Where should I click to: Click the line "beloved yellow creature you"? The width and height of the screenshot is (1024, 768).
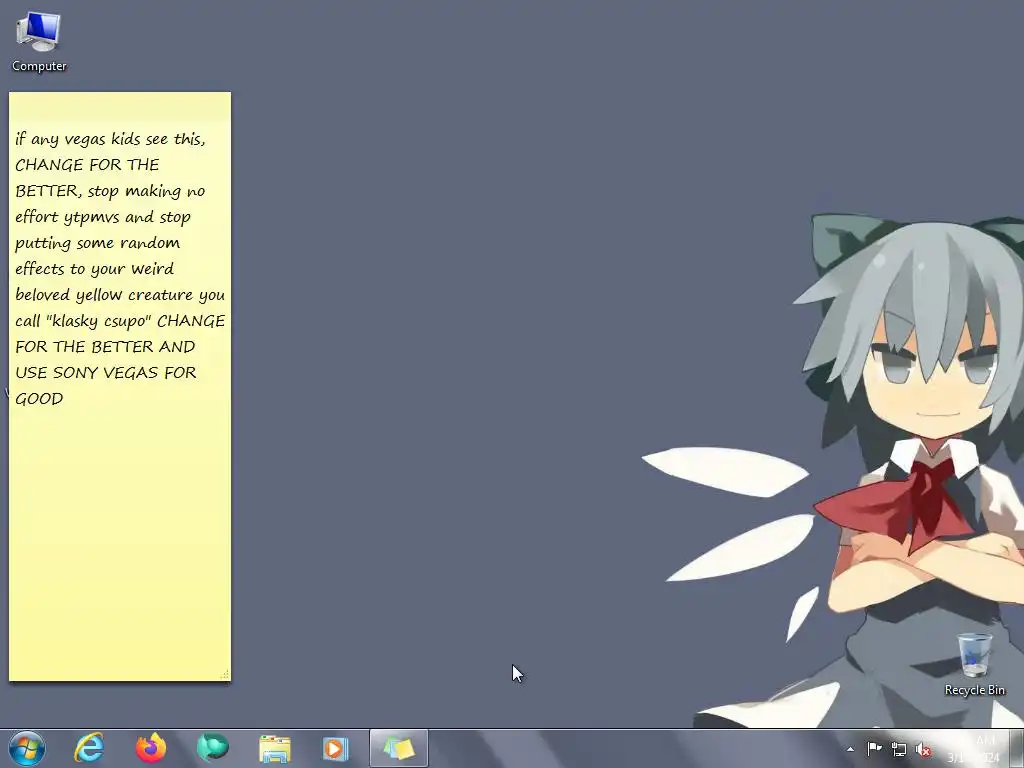[120, 295]
